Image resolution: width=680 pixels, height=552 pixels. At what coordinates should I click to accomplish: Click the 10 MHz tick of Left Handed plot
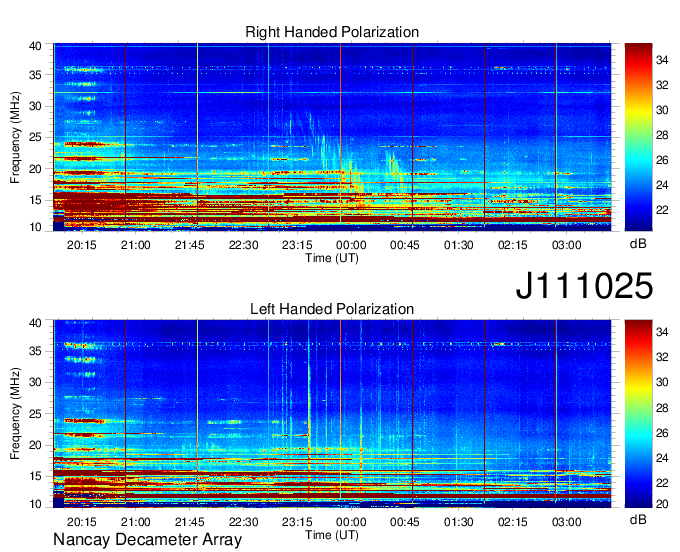tap(35, 504)
